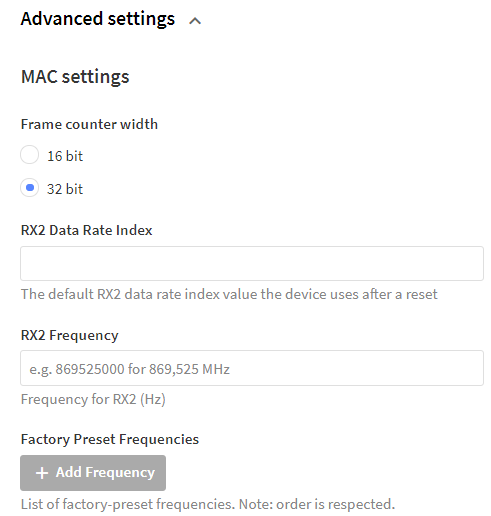Click the Factory Preset Frequencies label
491x516 pixels.
[x=110, y=439]
